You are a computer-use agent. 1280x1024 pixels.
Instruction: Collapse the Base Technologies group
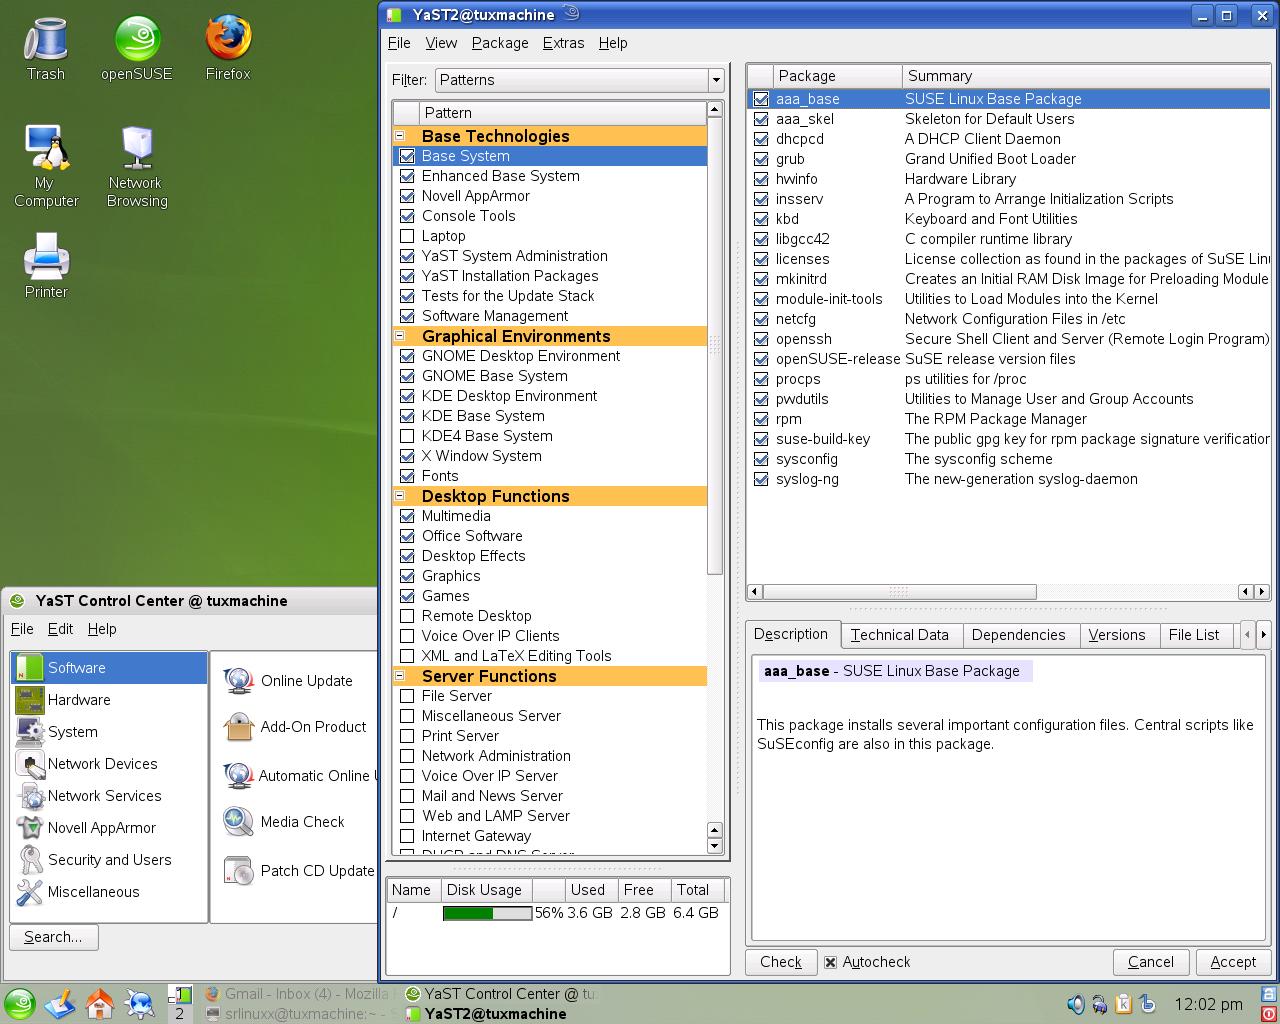click(x=400, y=136)
